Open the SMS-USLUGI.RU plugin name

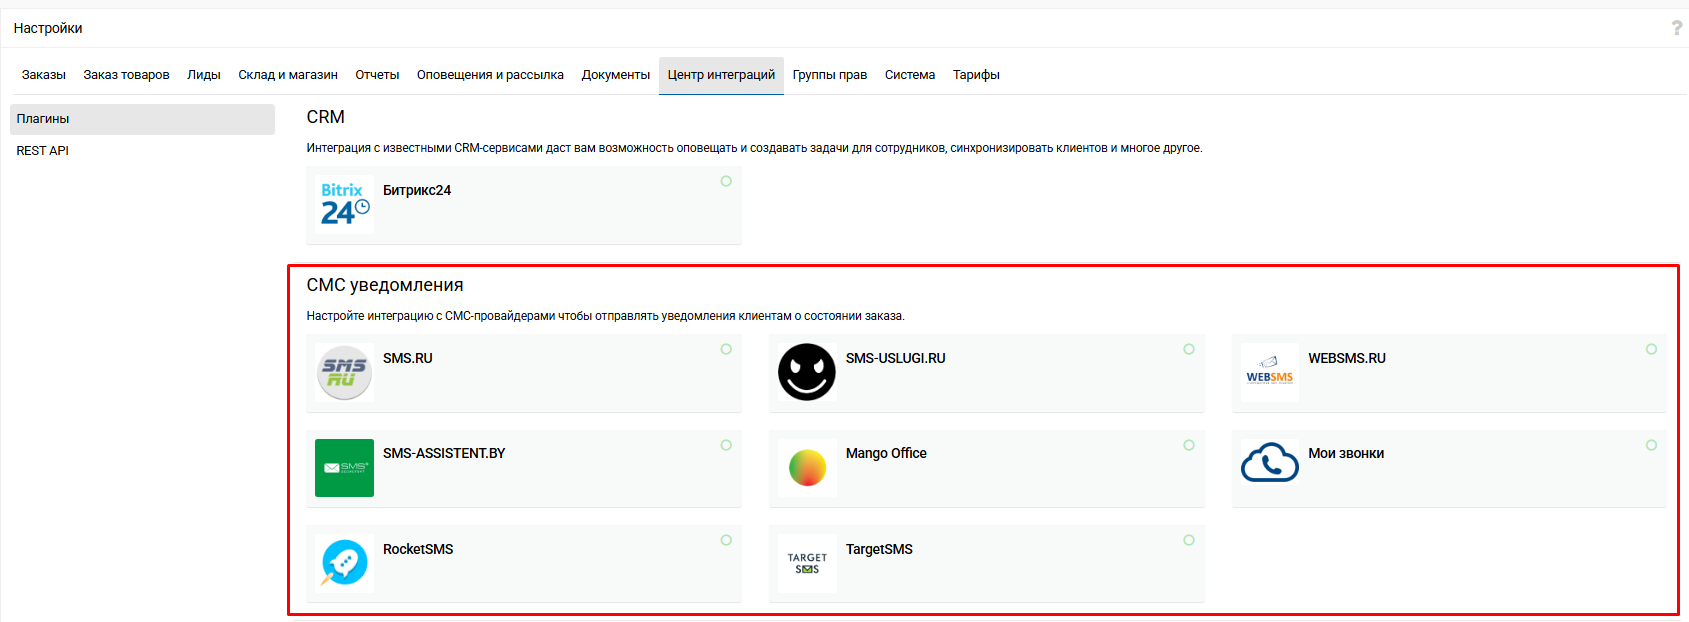point(896,358)
